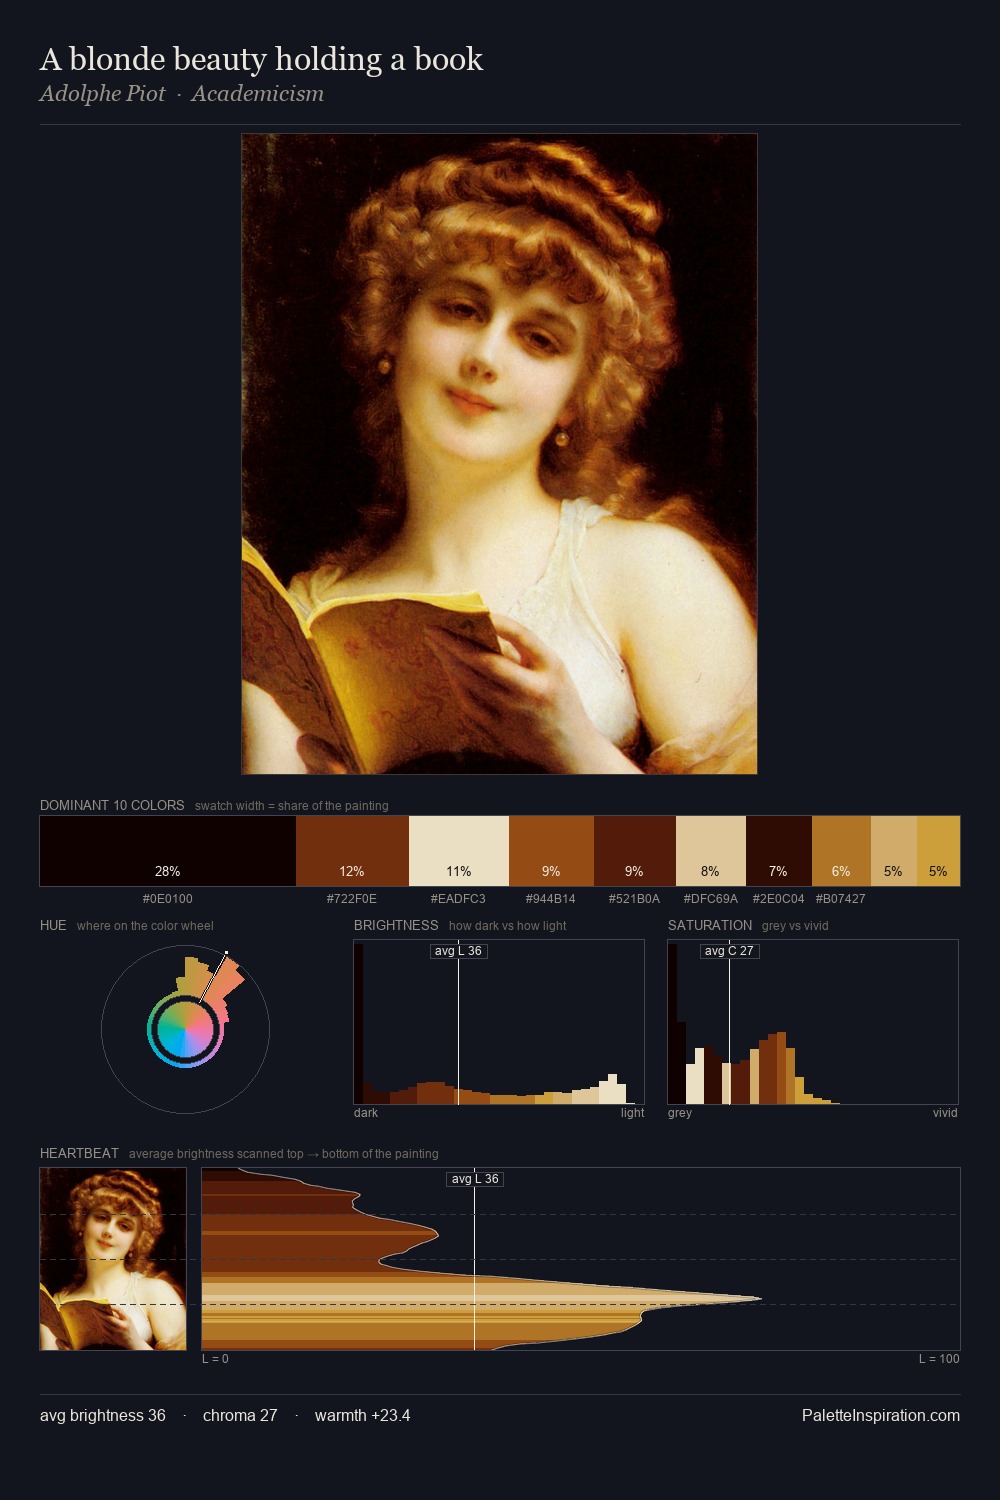Click the heartbeat brightness scan chart

pos(581,1259)
